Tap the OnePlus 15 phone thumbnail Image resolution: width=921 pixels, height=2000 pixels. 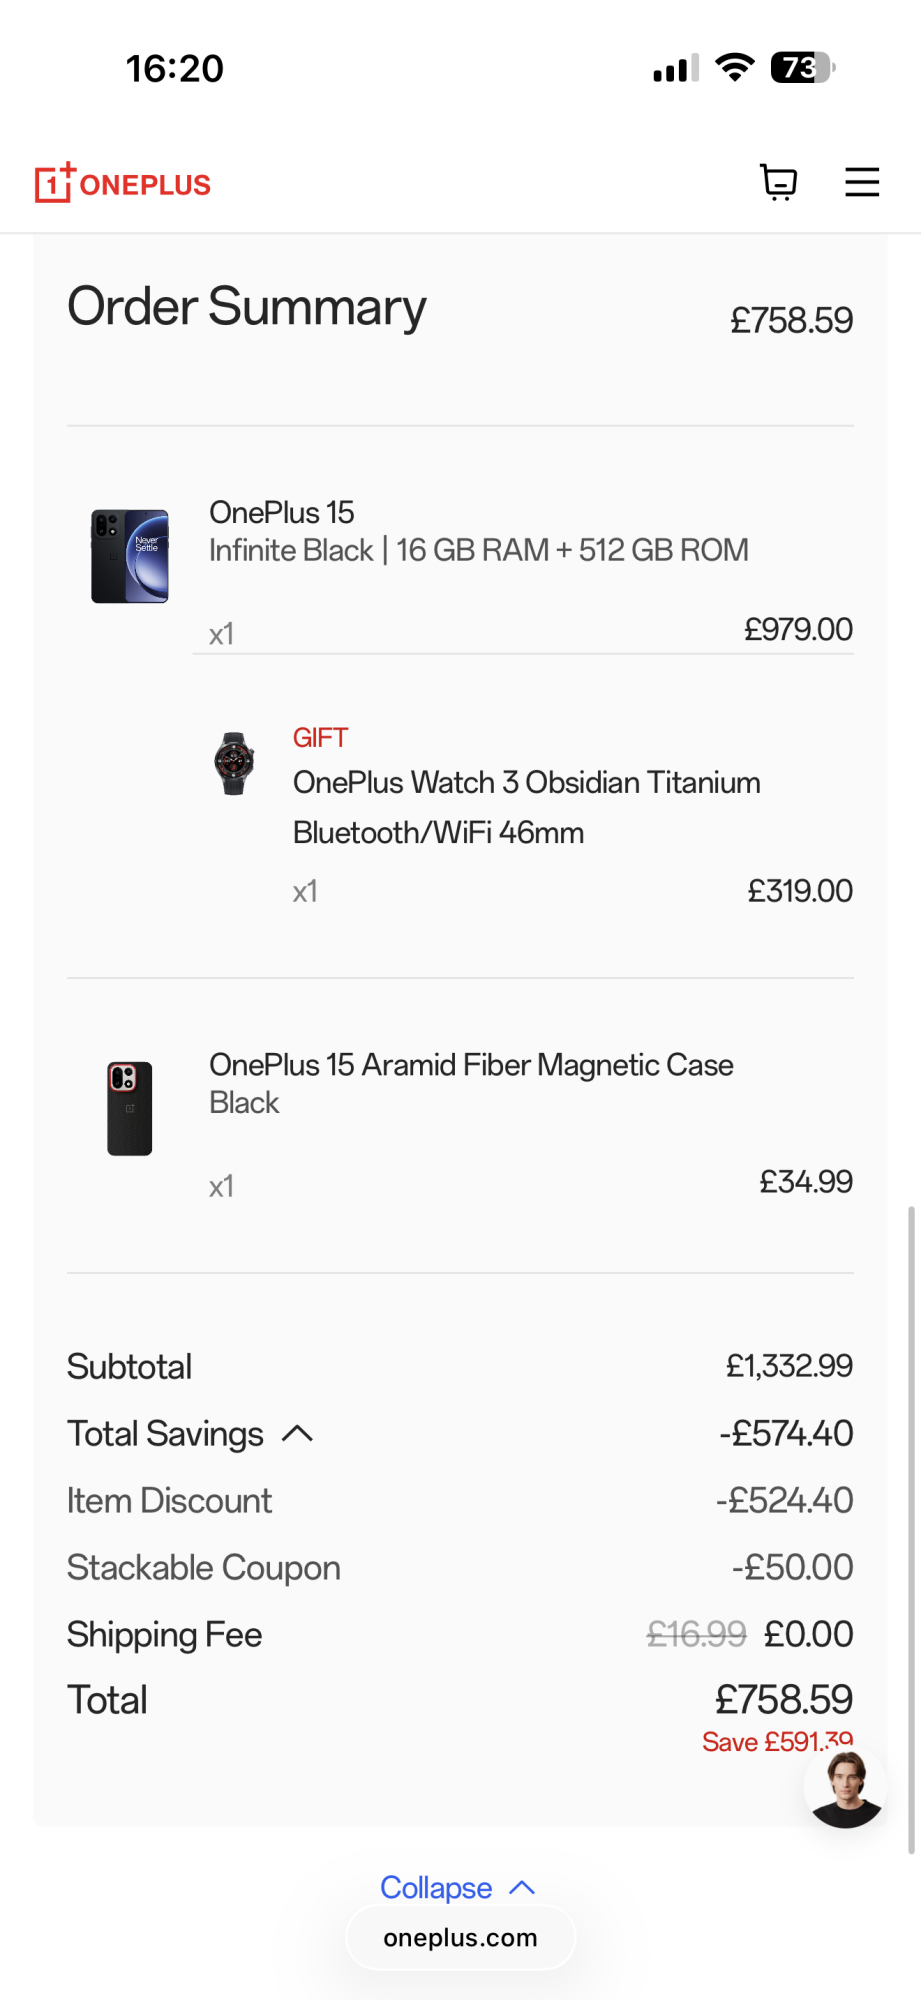[x=130, y=556]
